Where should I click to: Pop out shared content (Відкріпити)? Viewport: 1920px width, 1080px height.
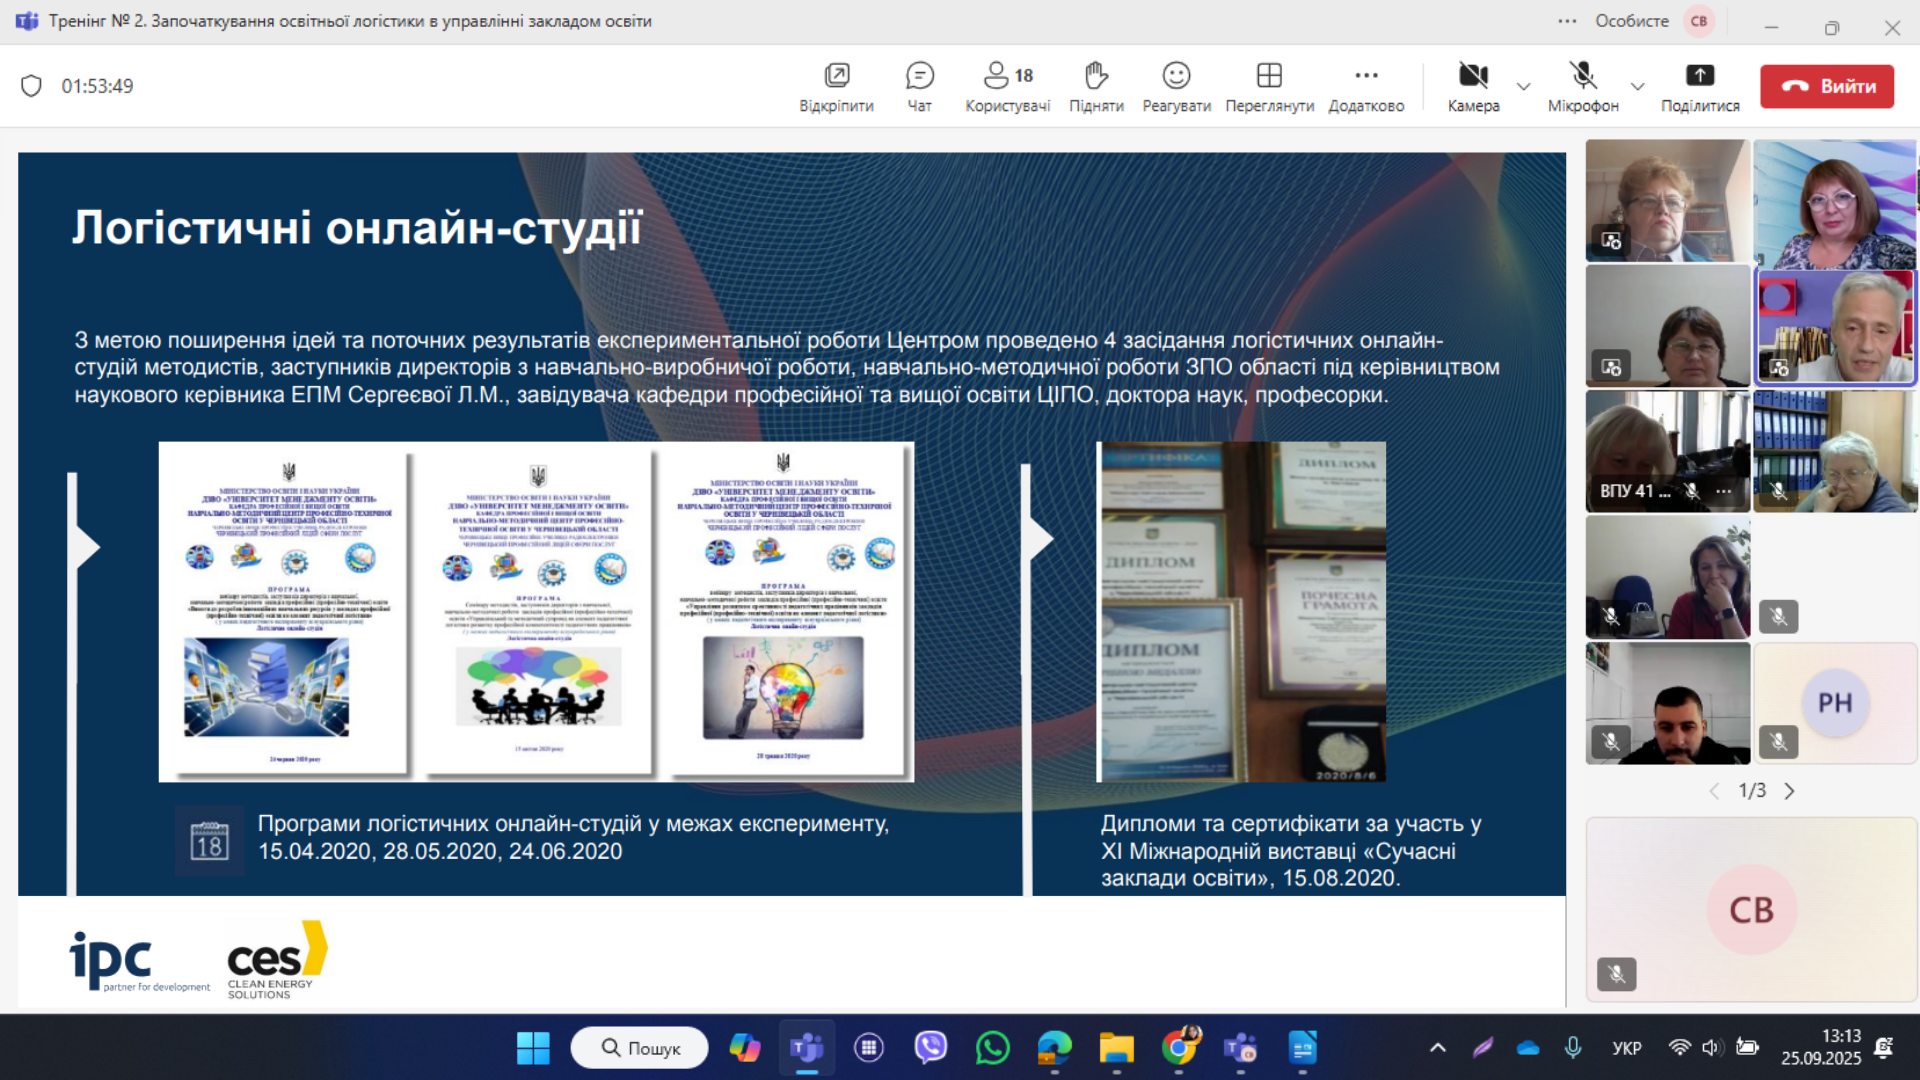836,86
